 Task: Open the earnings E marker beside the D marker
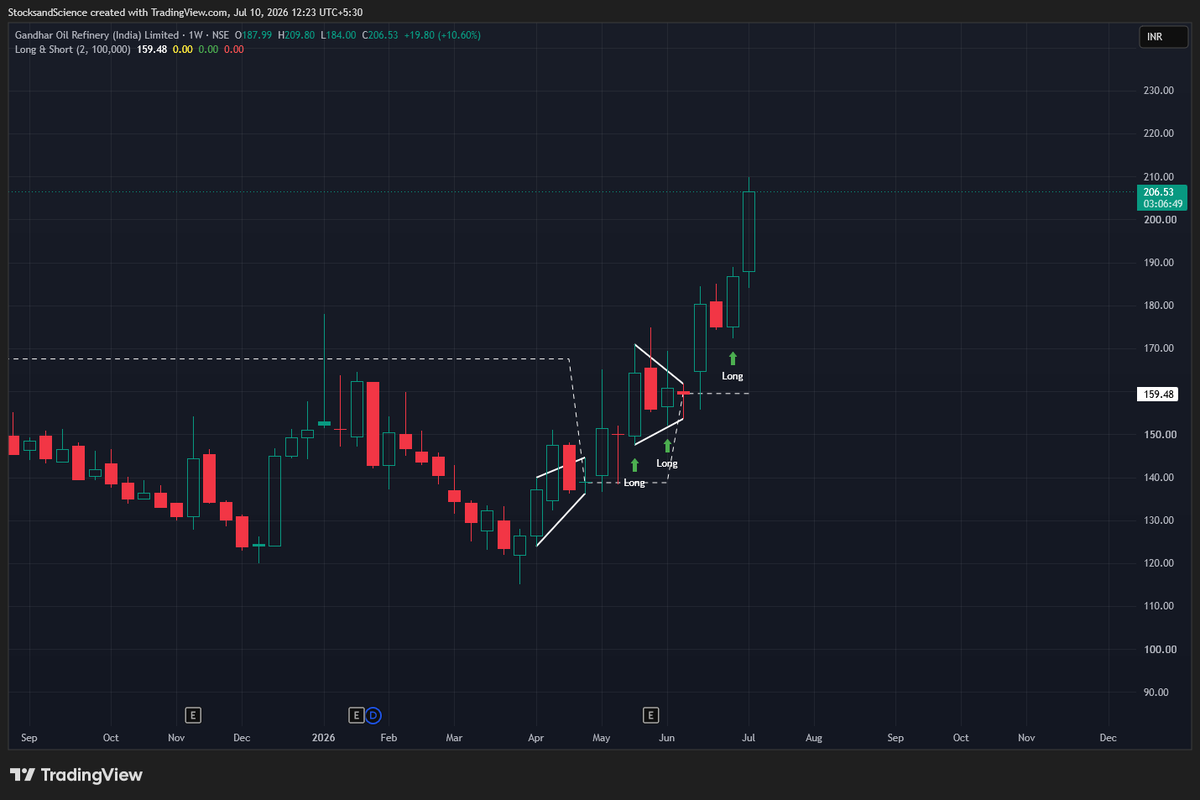pos(356,715)
